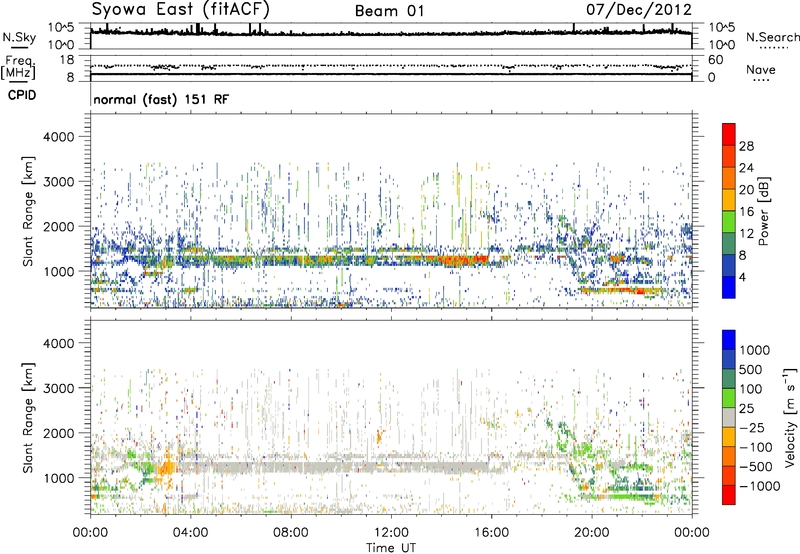Image resolution: width=800 pixels, height=554 pixels.
Task: Click the date '07/Dec/2012'
Action: point(639,10)
